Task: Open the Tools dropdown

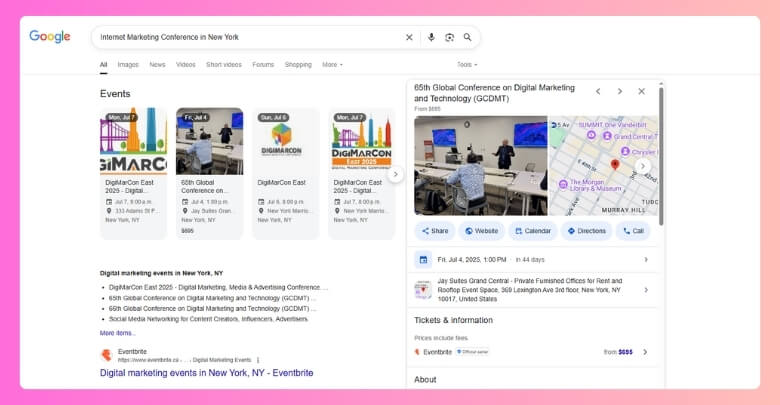Action: (x=467, y=65)
